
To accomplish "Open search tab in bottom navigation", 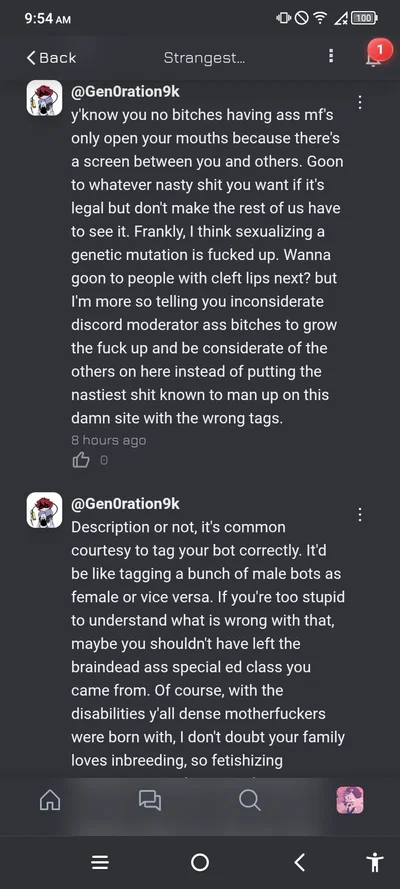I will pyautogui.click(x=249, y=800).
